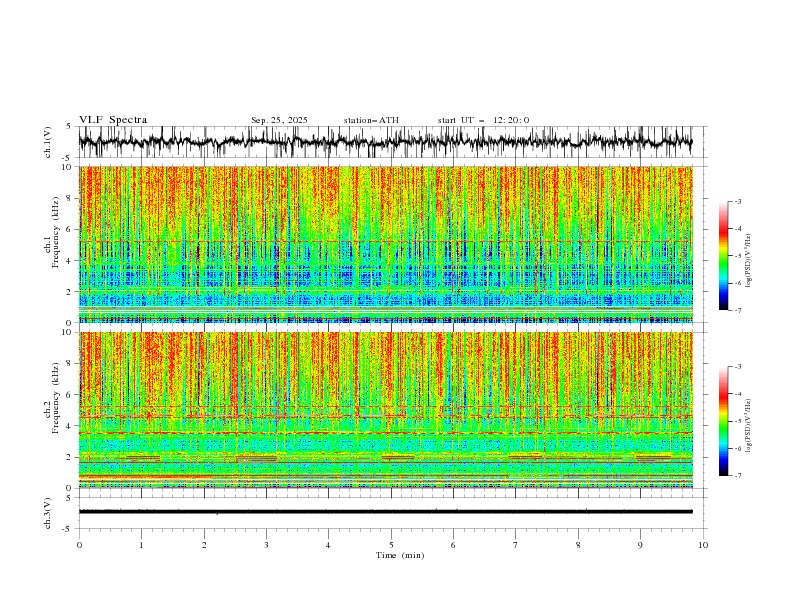Click the date 'Sep. 25, 2025'

click(x=279, y=120)
